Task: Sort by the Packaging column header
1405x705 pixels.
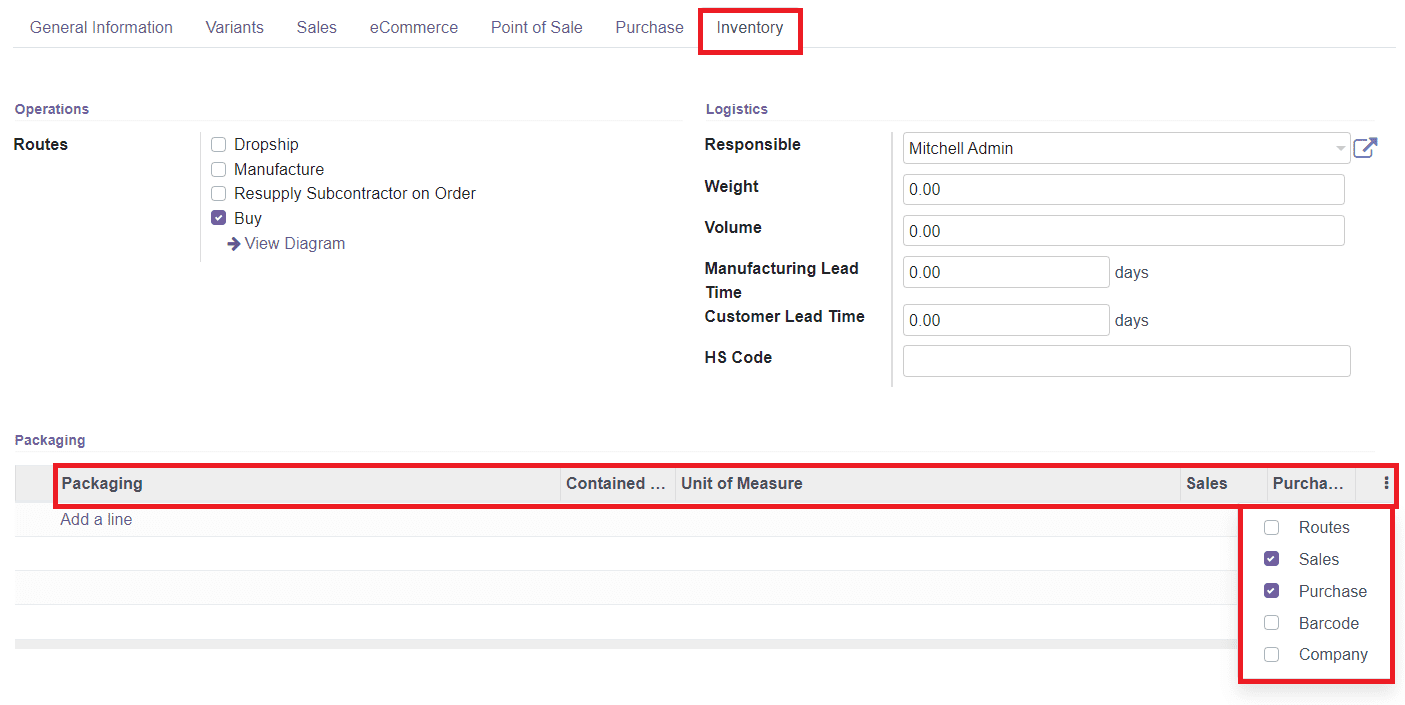Action: click(x=101, y=483)
